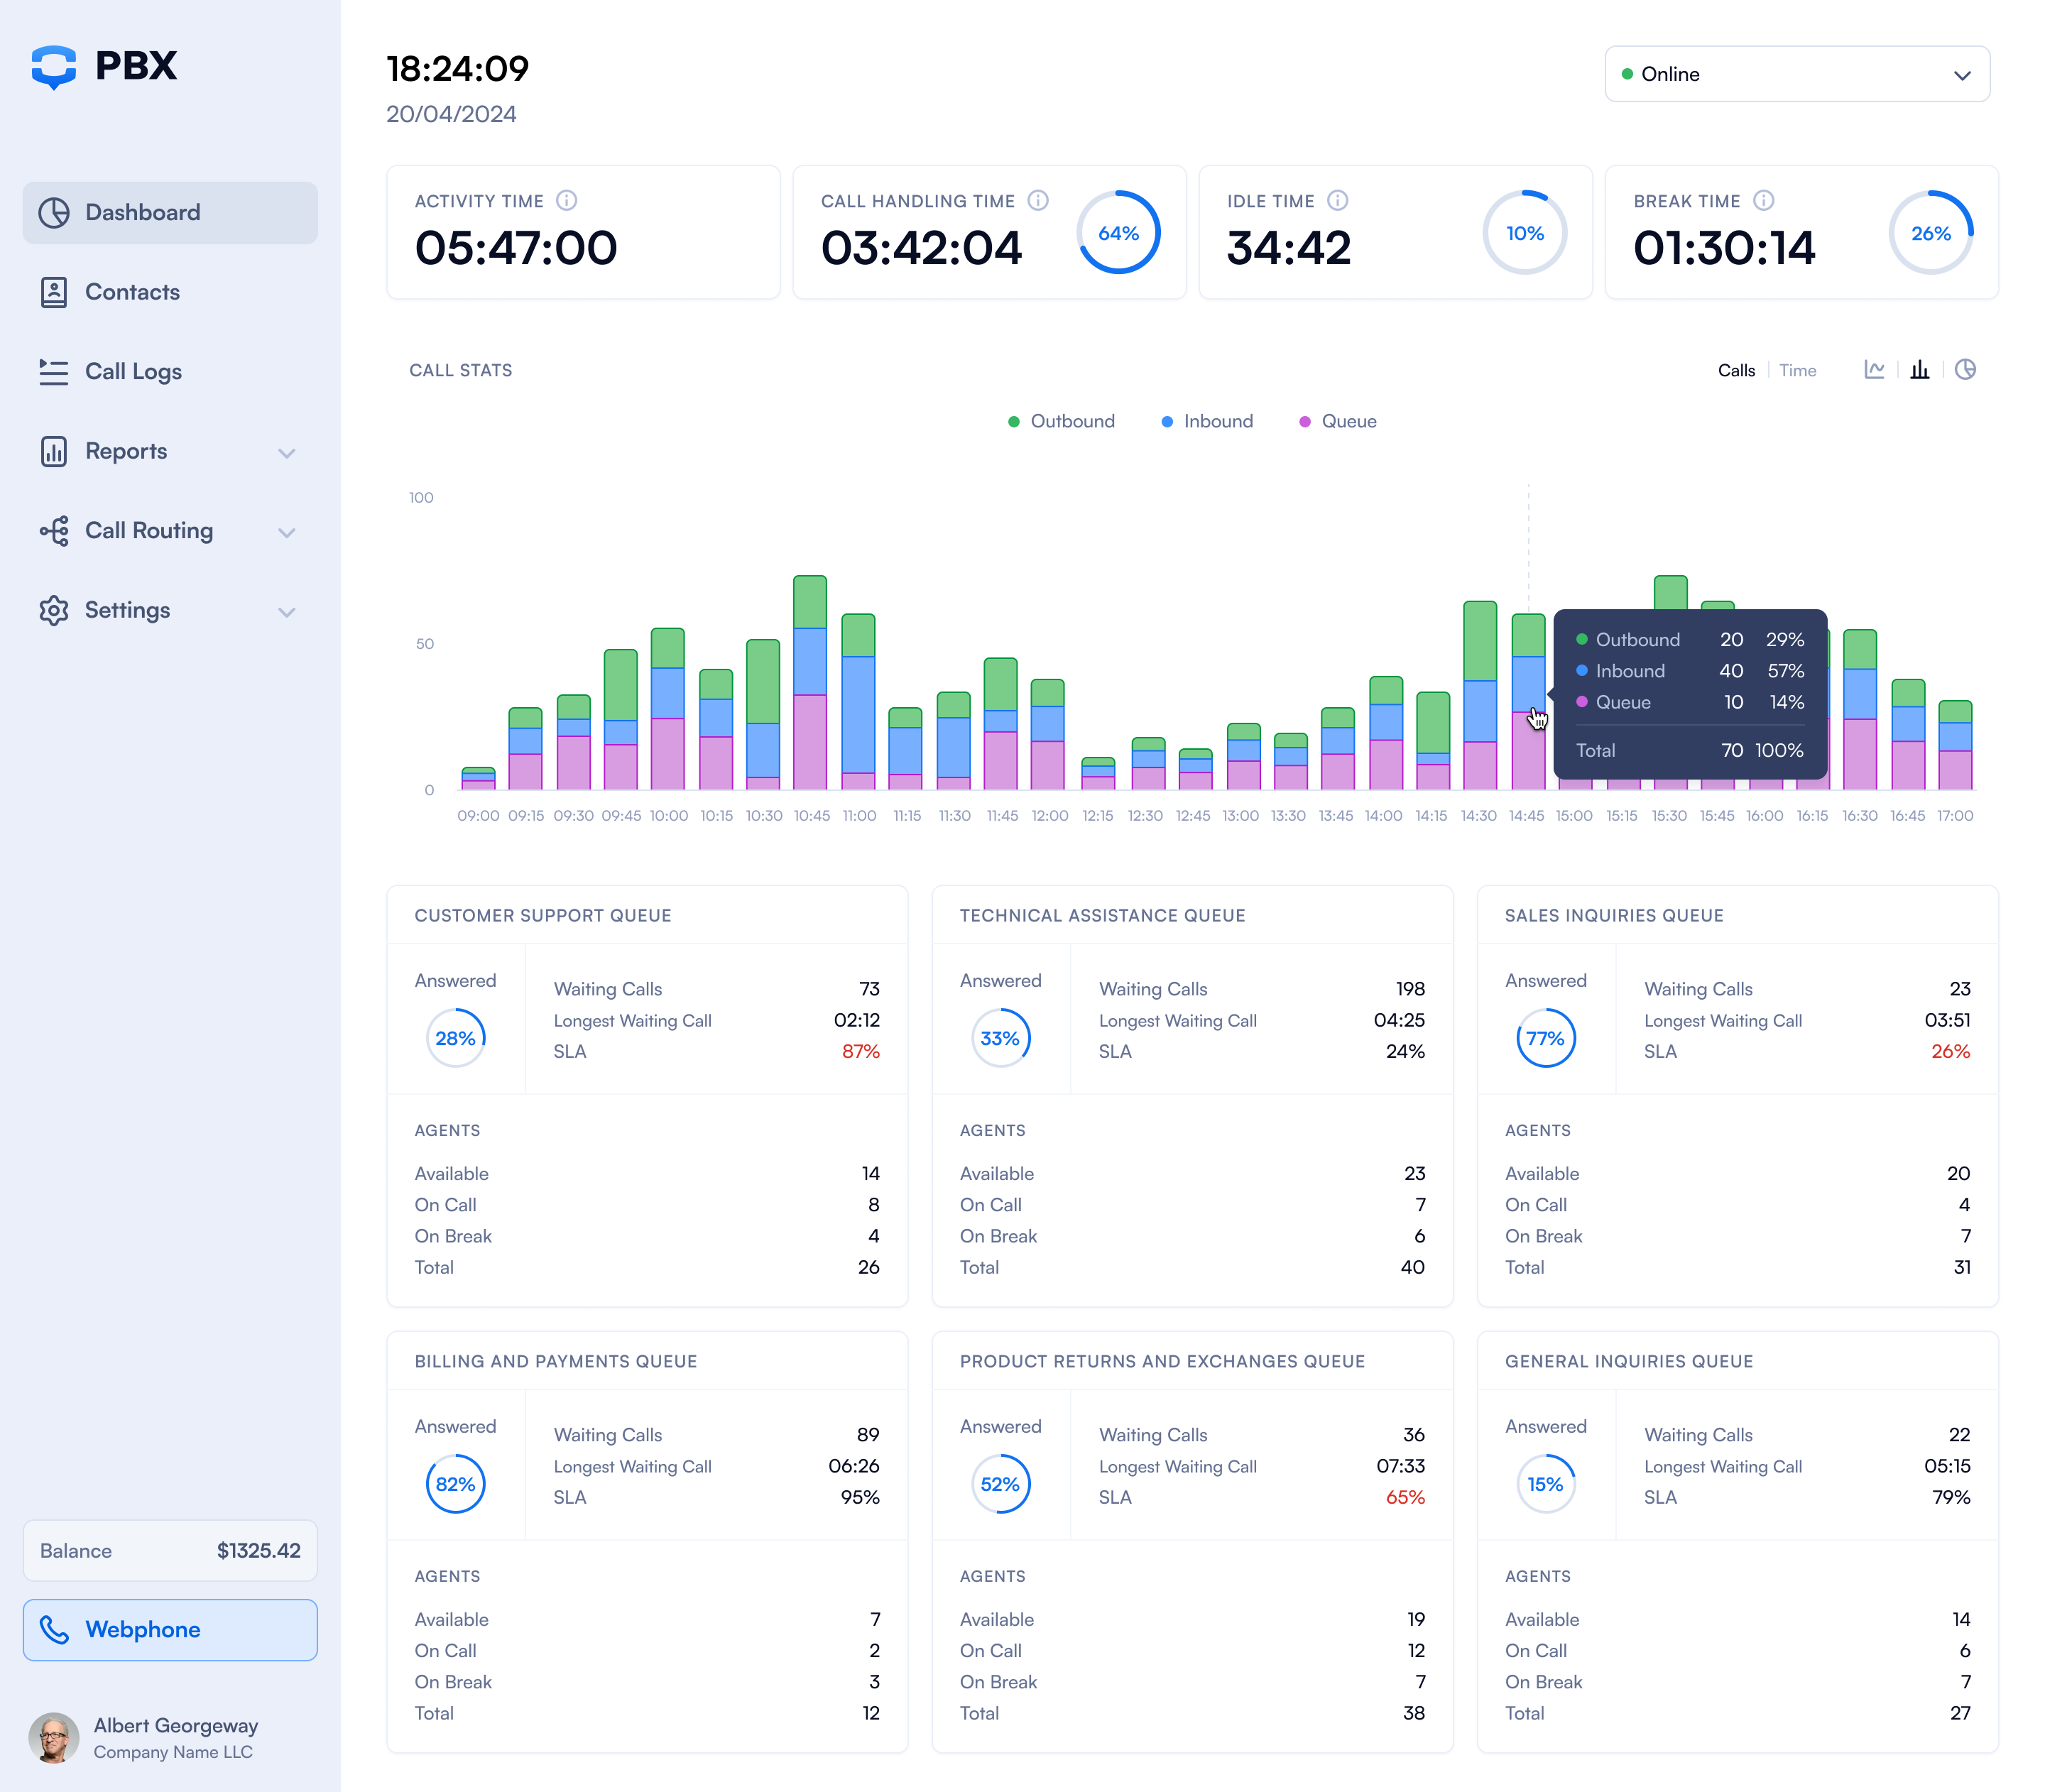
Task: Click Idle Time info icon
Action: pos(1337,201)
